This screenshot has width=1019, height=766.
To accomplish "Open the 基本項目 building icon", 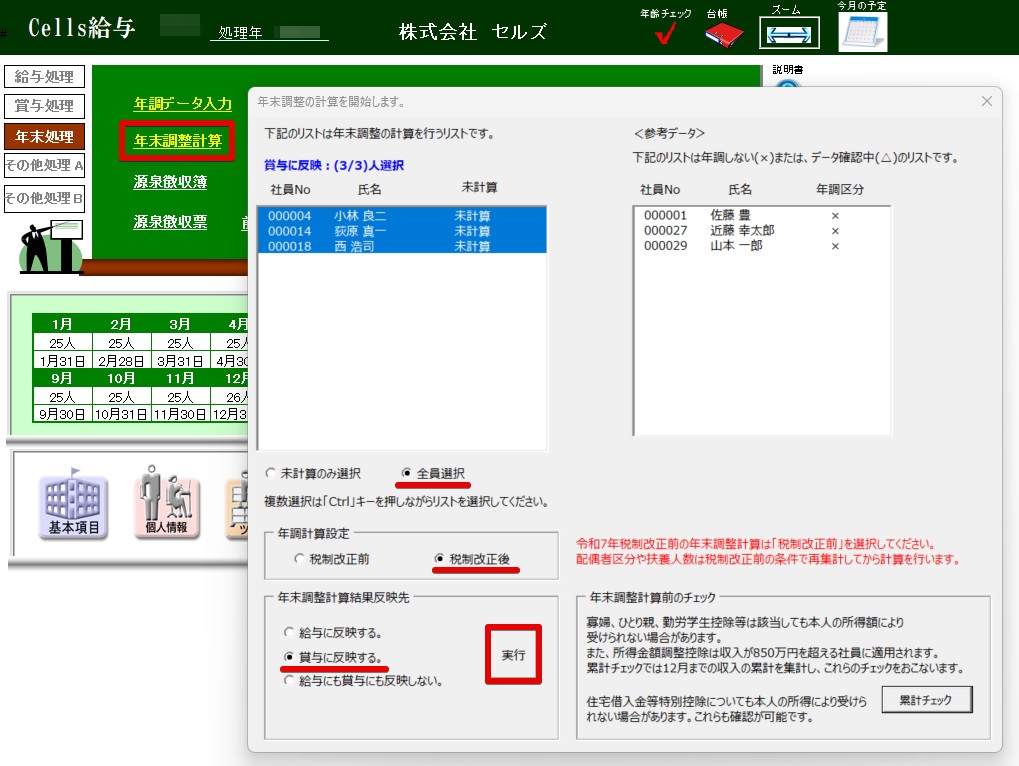I will click(x=74, y=505).
